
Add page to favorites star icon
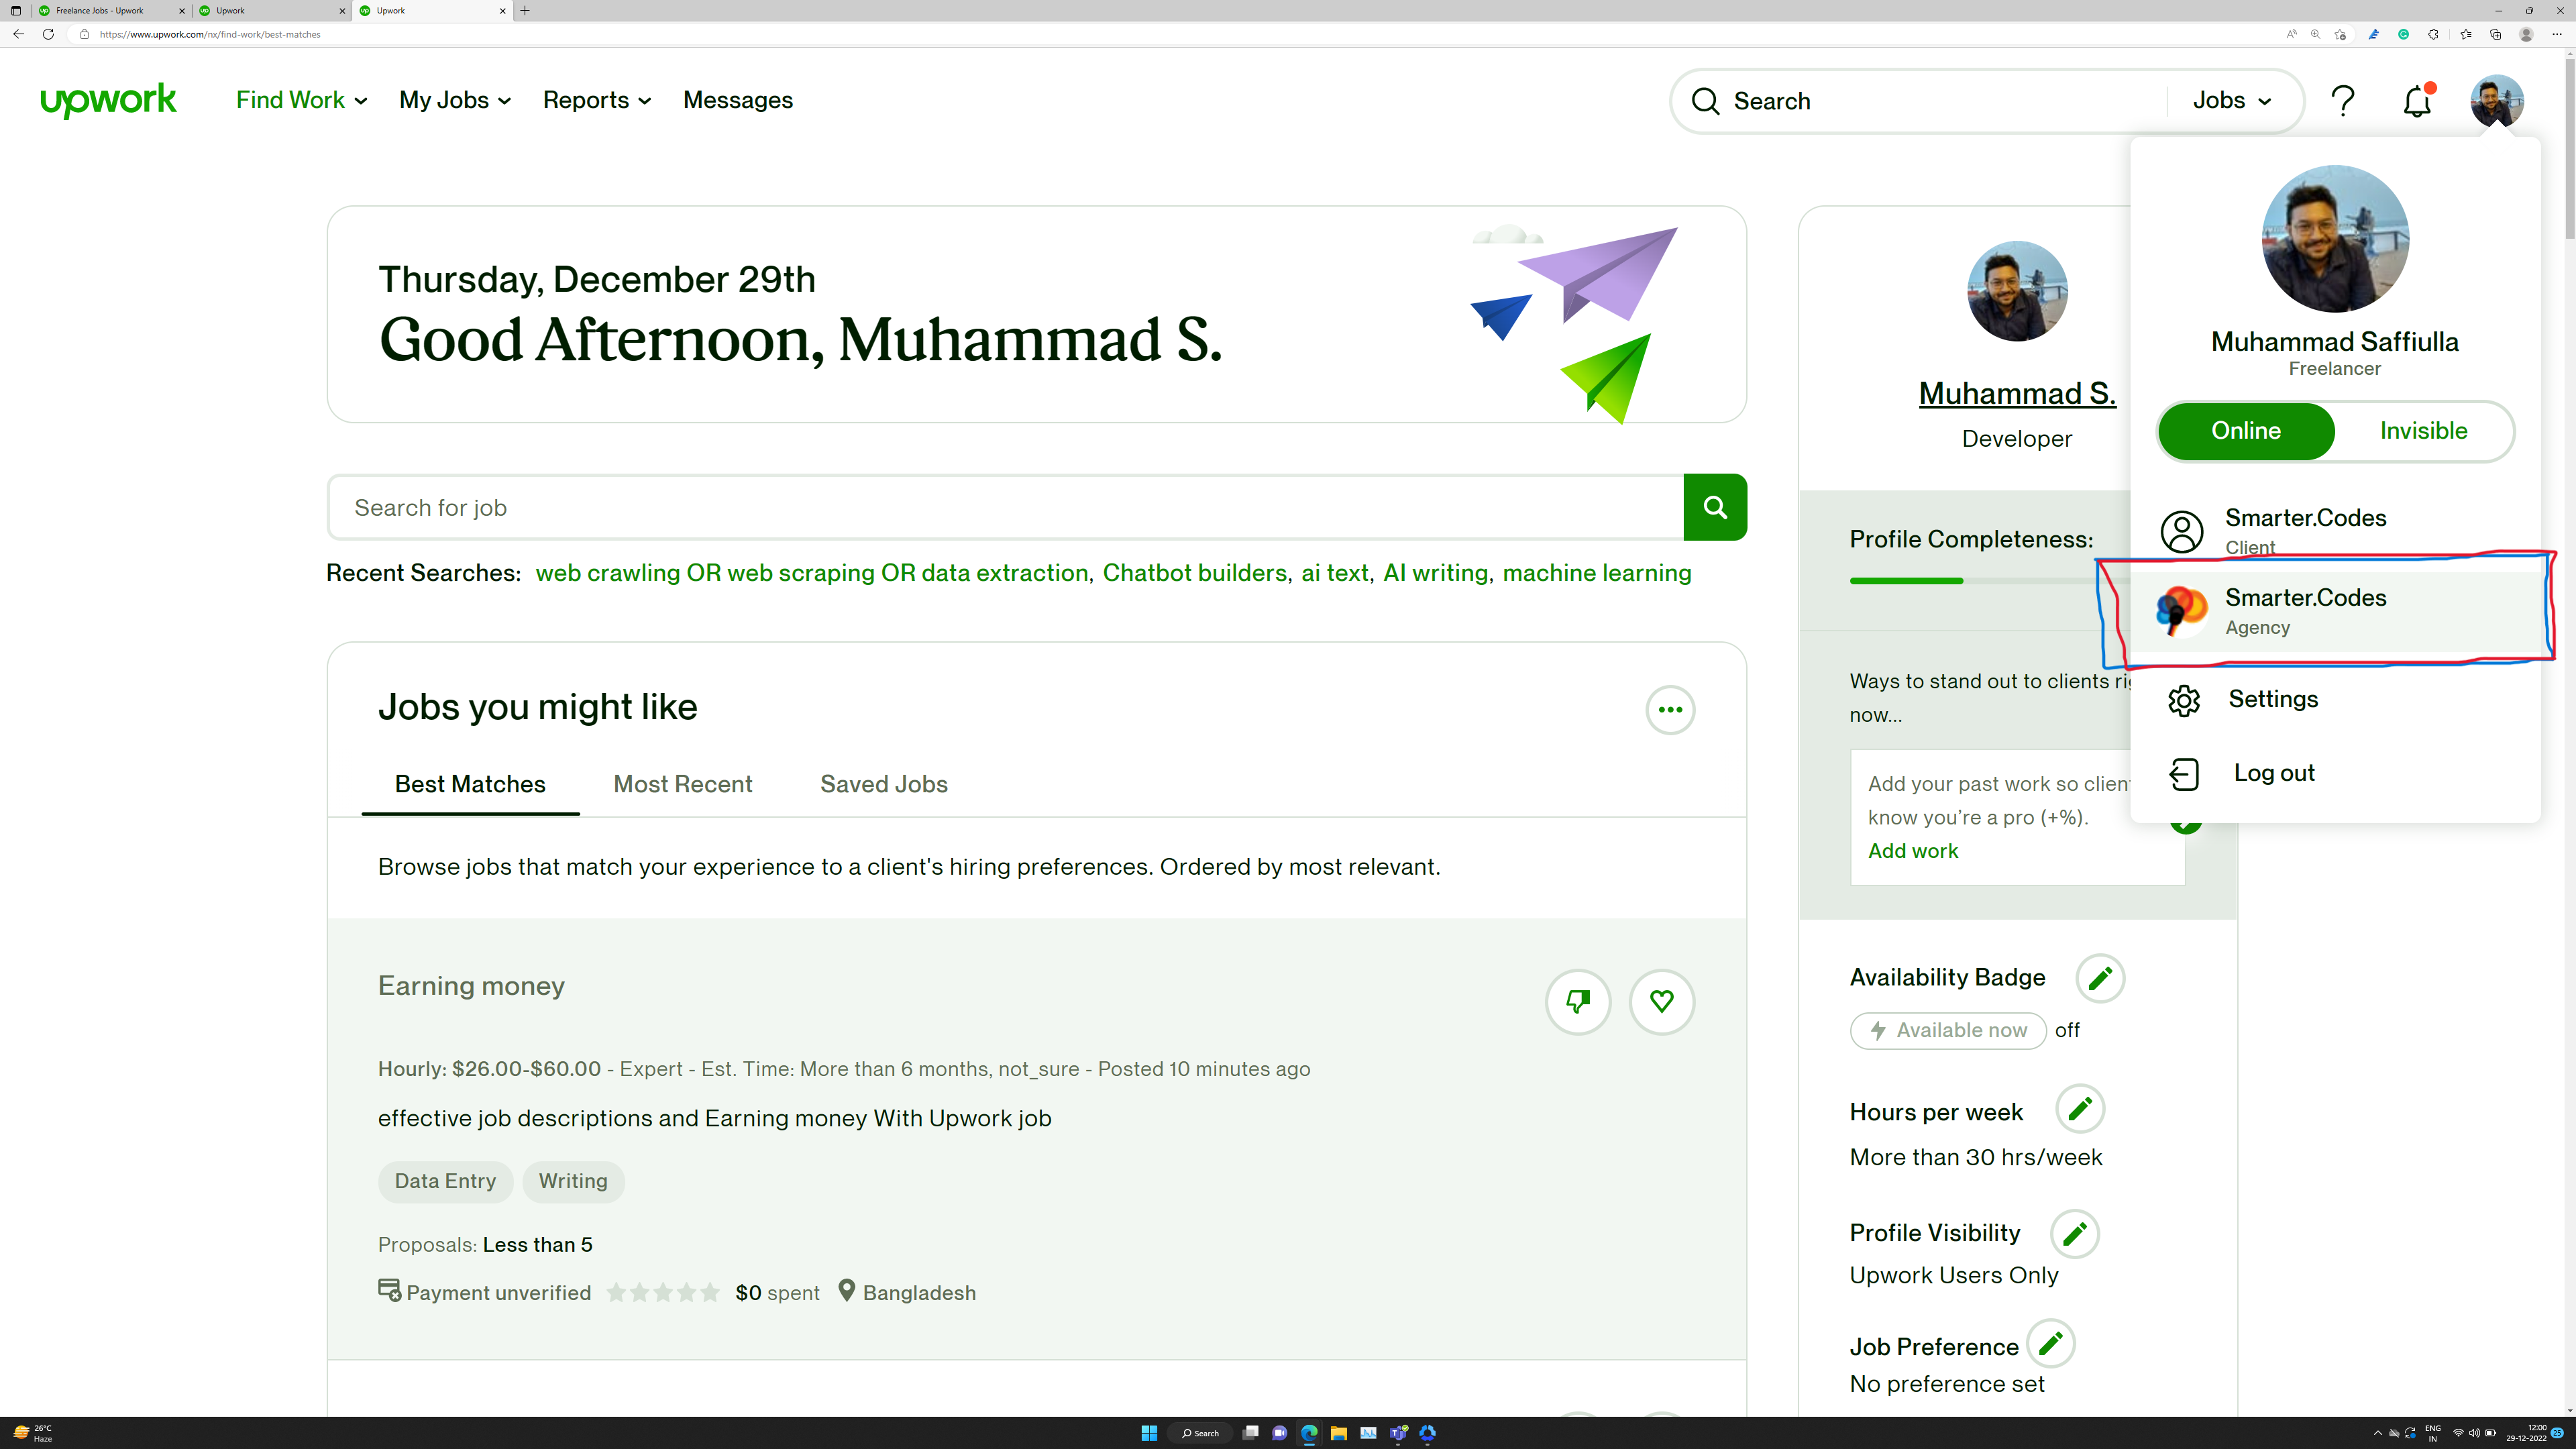click(x=2340, y=34)
